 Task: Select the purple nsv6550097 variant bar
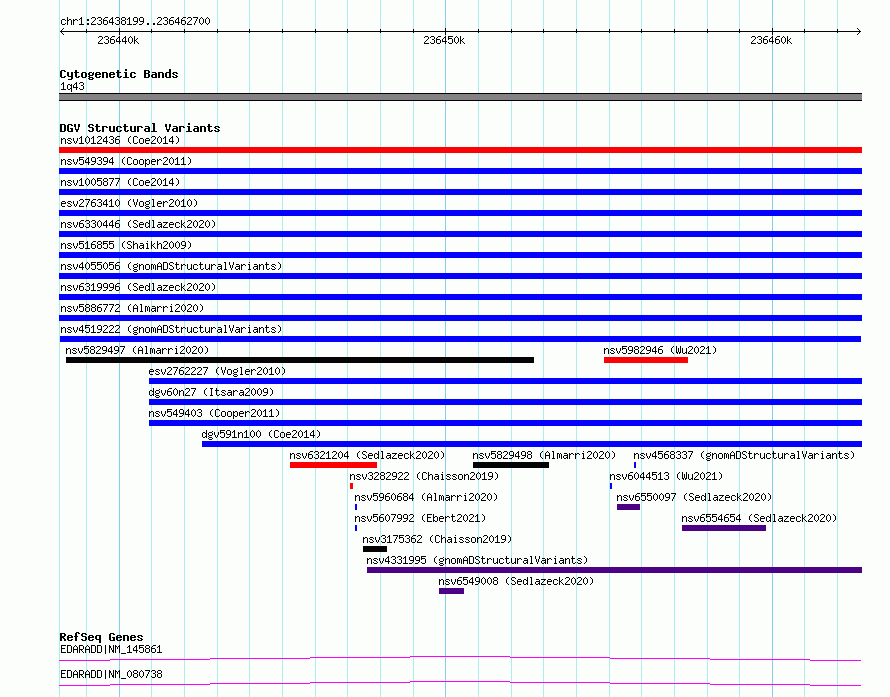point(628,507)
